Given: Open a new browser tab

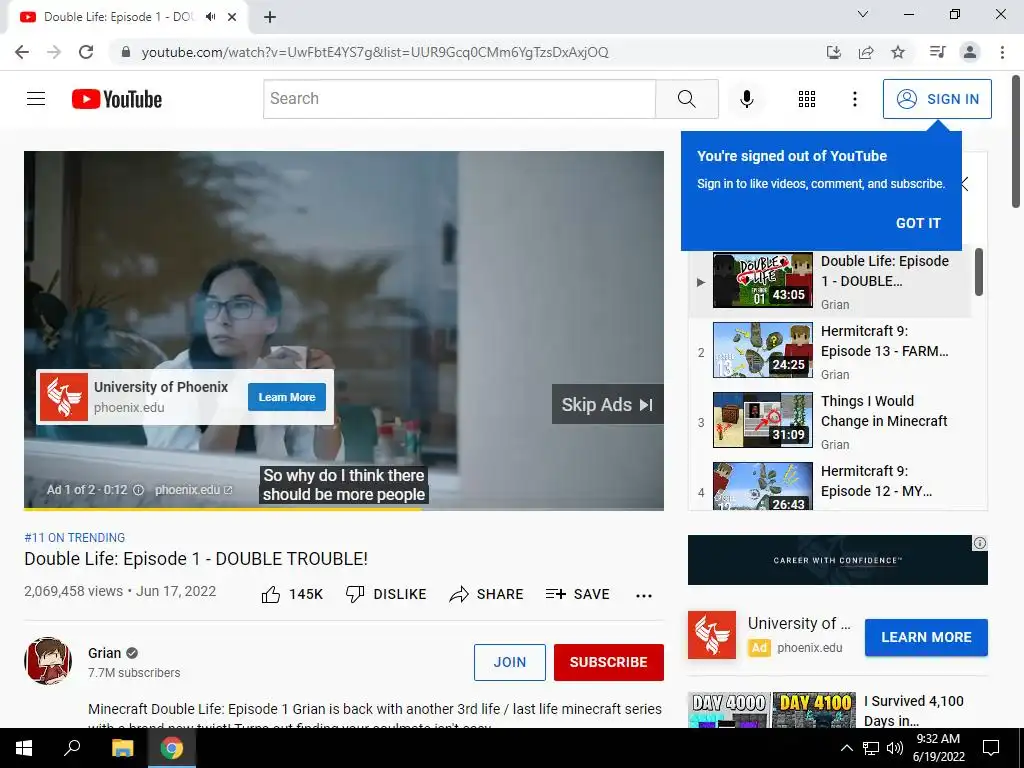Looking at the screenshot, I should coord(270,17).
